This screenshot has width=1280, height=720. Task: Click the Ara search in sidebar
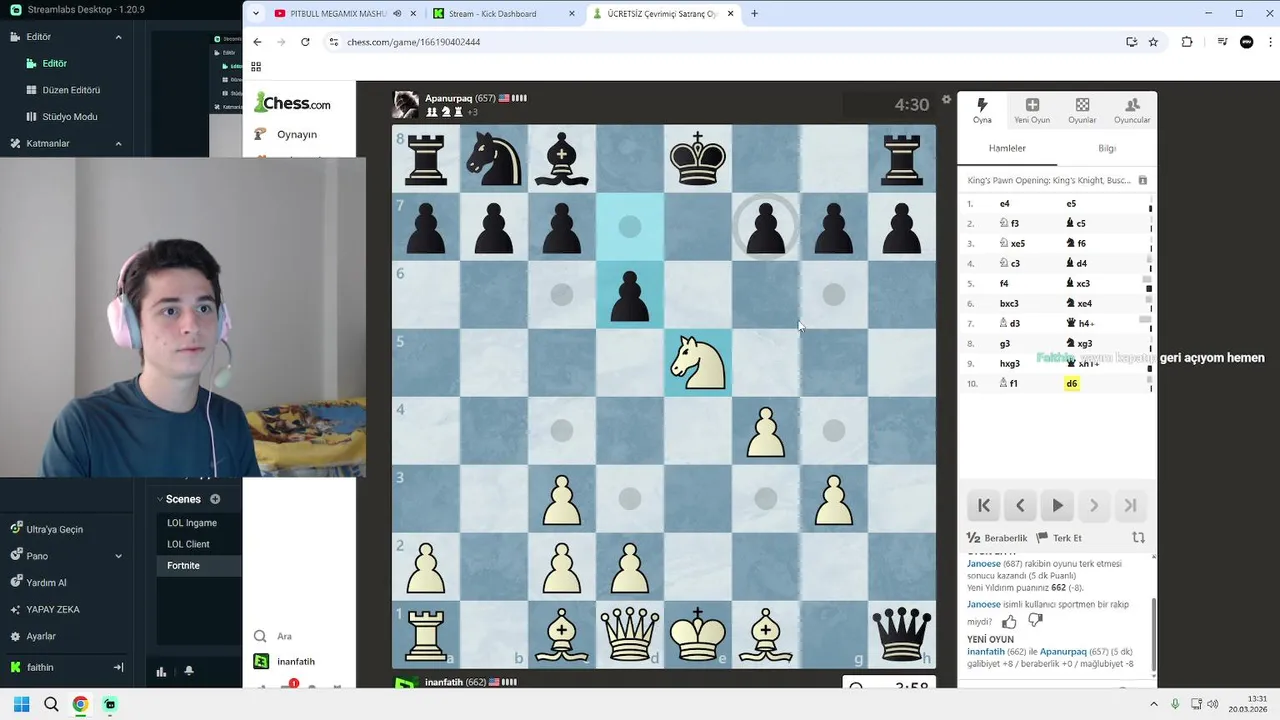point(273,636)
